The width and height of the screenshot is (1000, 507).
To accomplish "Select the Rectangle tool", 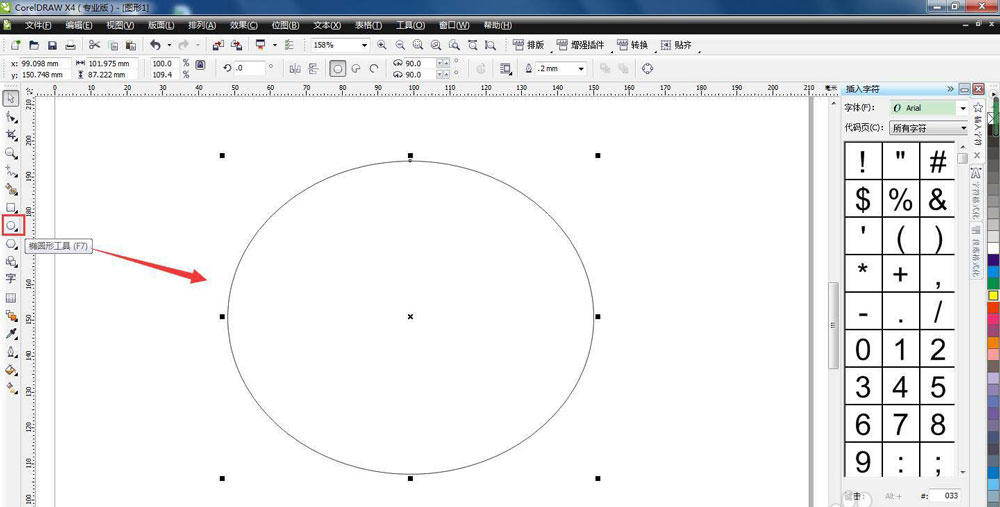I will 11,207.
